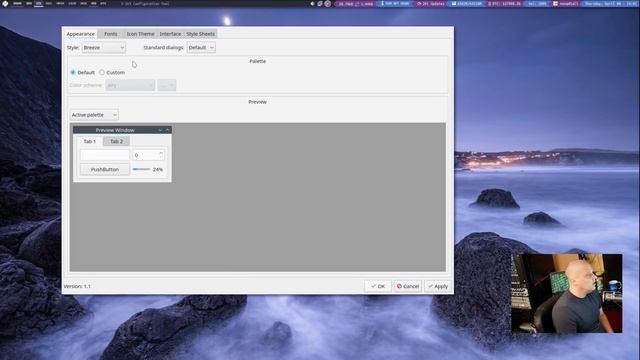Choose the Custom palette radio button
This screenshot has height=360, width=640.
[x=102, y=72]
